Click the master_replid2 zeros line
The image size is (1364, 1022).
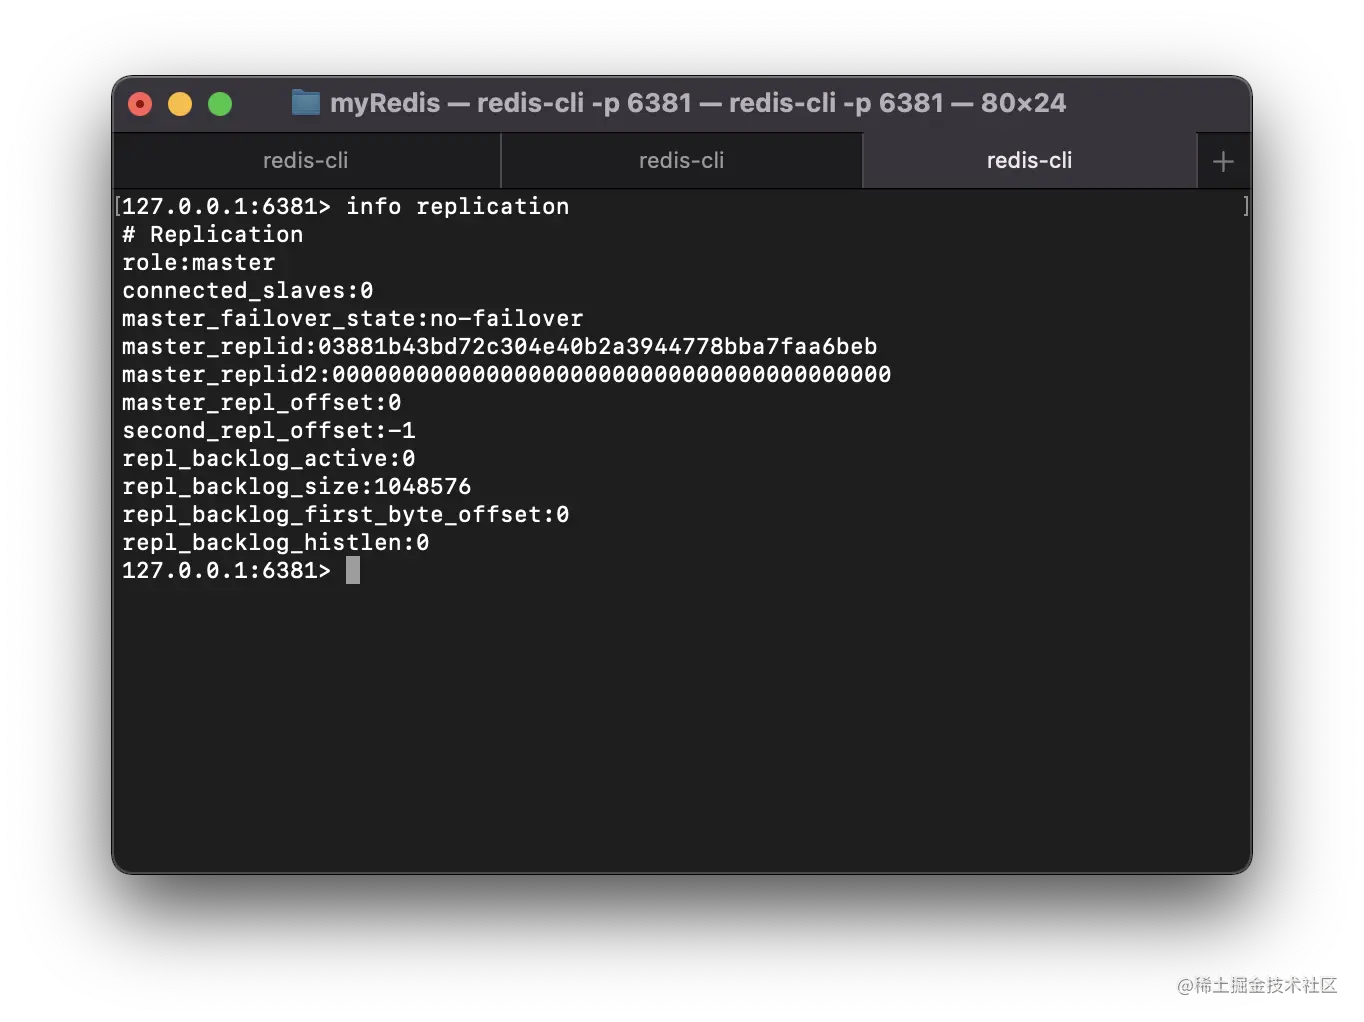click(506, 374)
